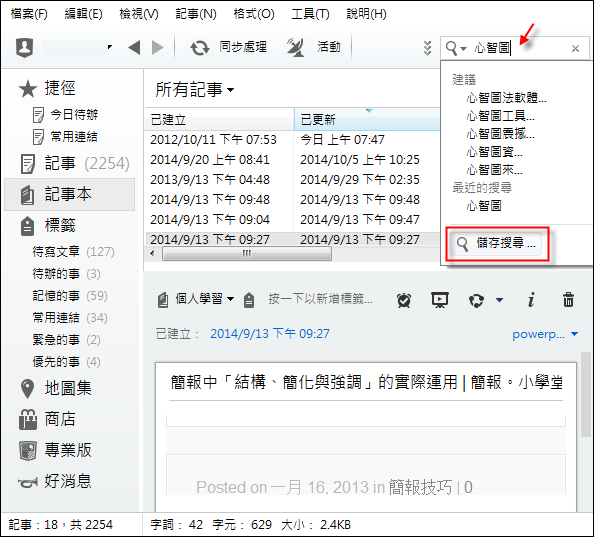Open the 格式(O) menu
This screenshot has width=594, height=537.
coord(253,14)
